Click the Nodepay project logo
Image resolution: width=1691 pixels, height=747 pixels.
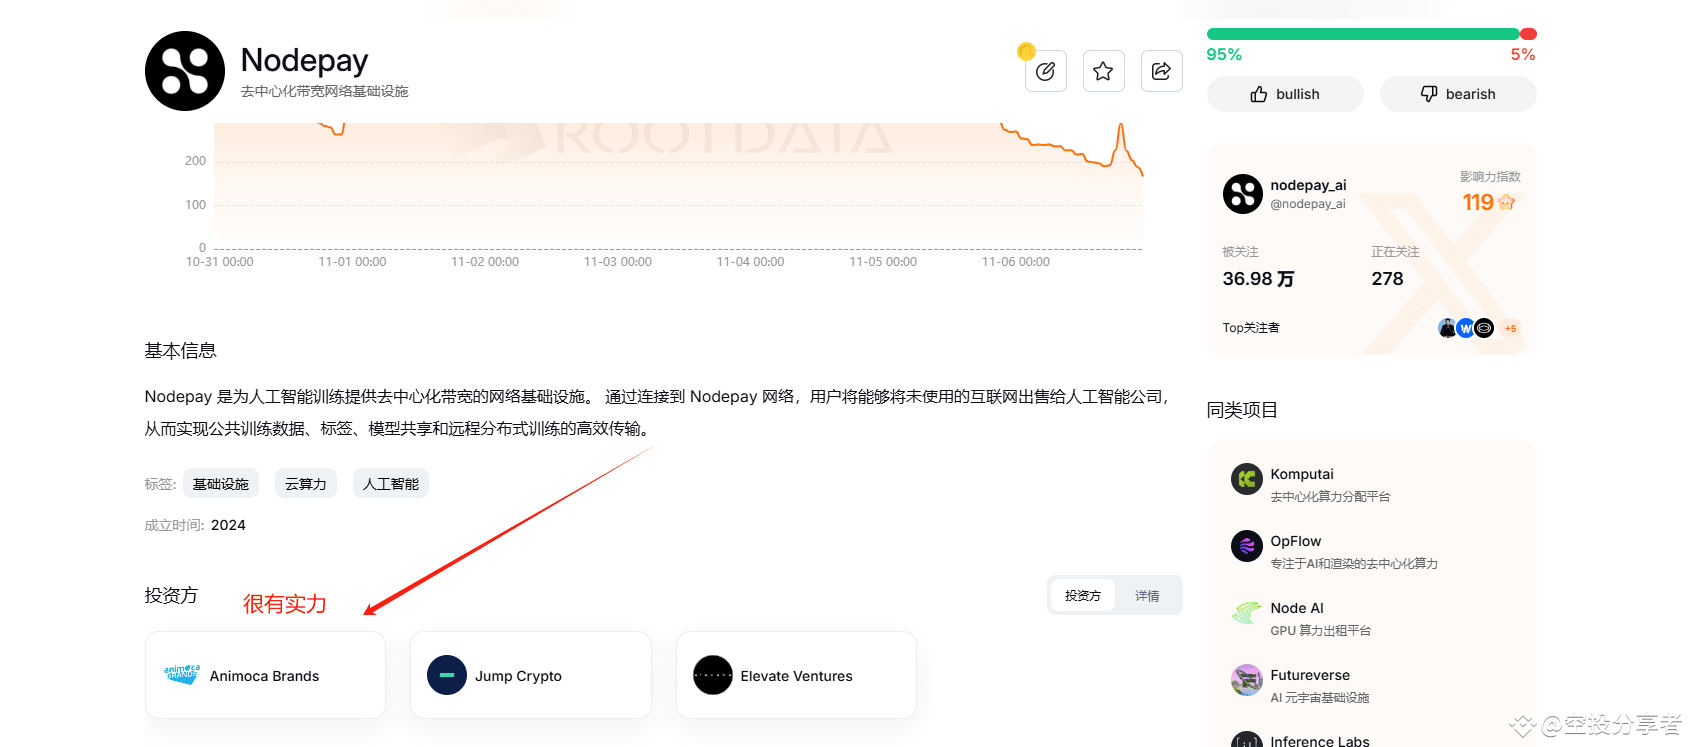pos(185,71)
